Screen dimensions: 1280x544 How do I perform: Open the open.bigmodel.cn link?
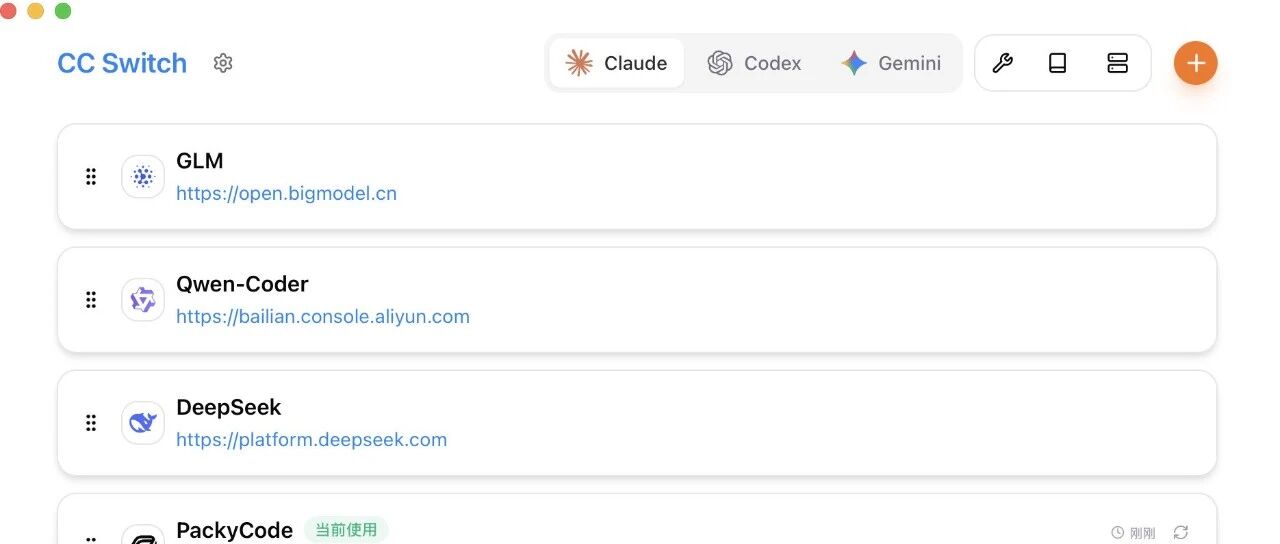[x=286, y=193]
